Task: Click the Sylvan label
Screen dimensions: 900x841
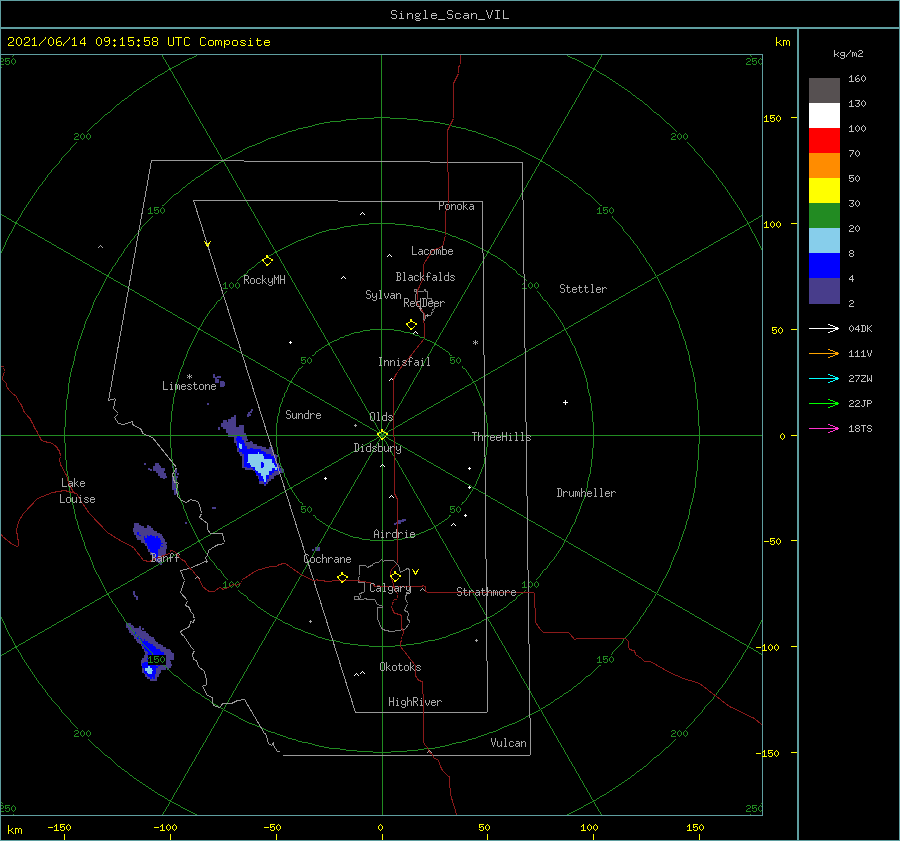Action: click(x=383, y=295)
